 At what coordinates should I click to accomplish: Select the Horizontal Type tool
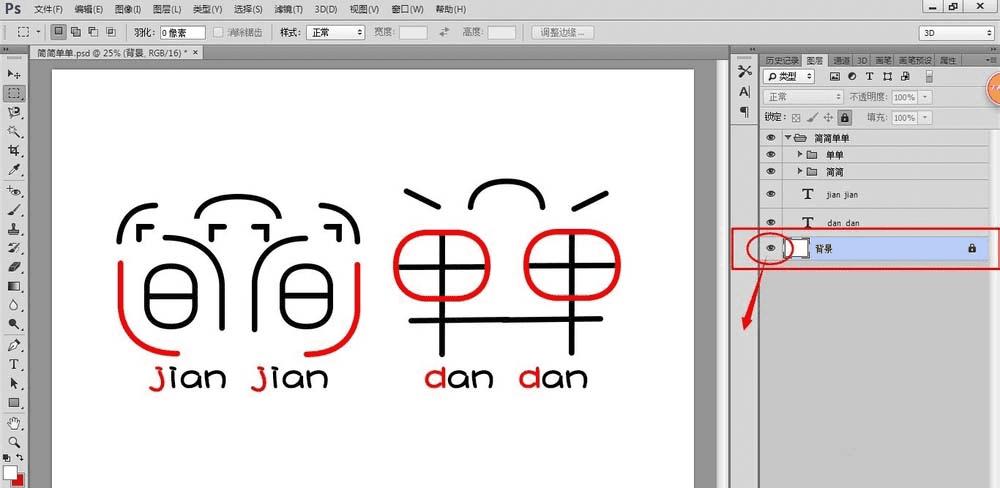13,364
